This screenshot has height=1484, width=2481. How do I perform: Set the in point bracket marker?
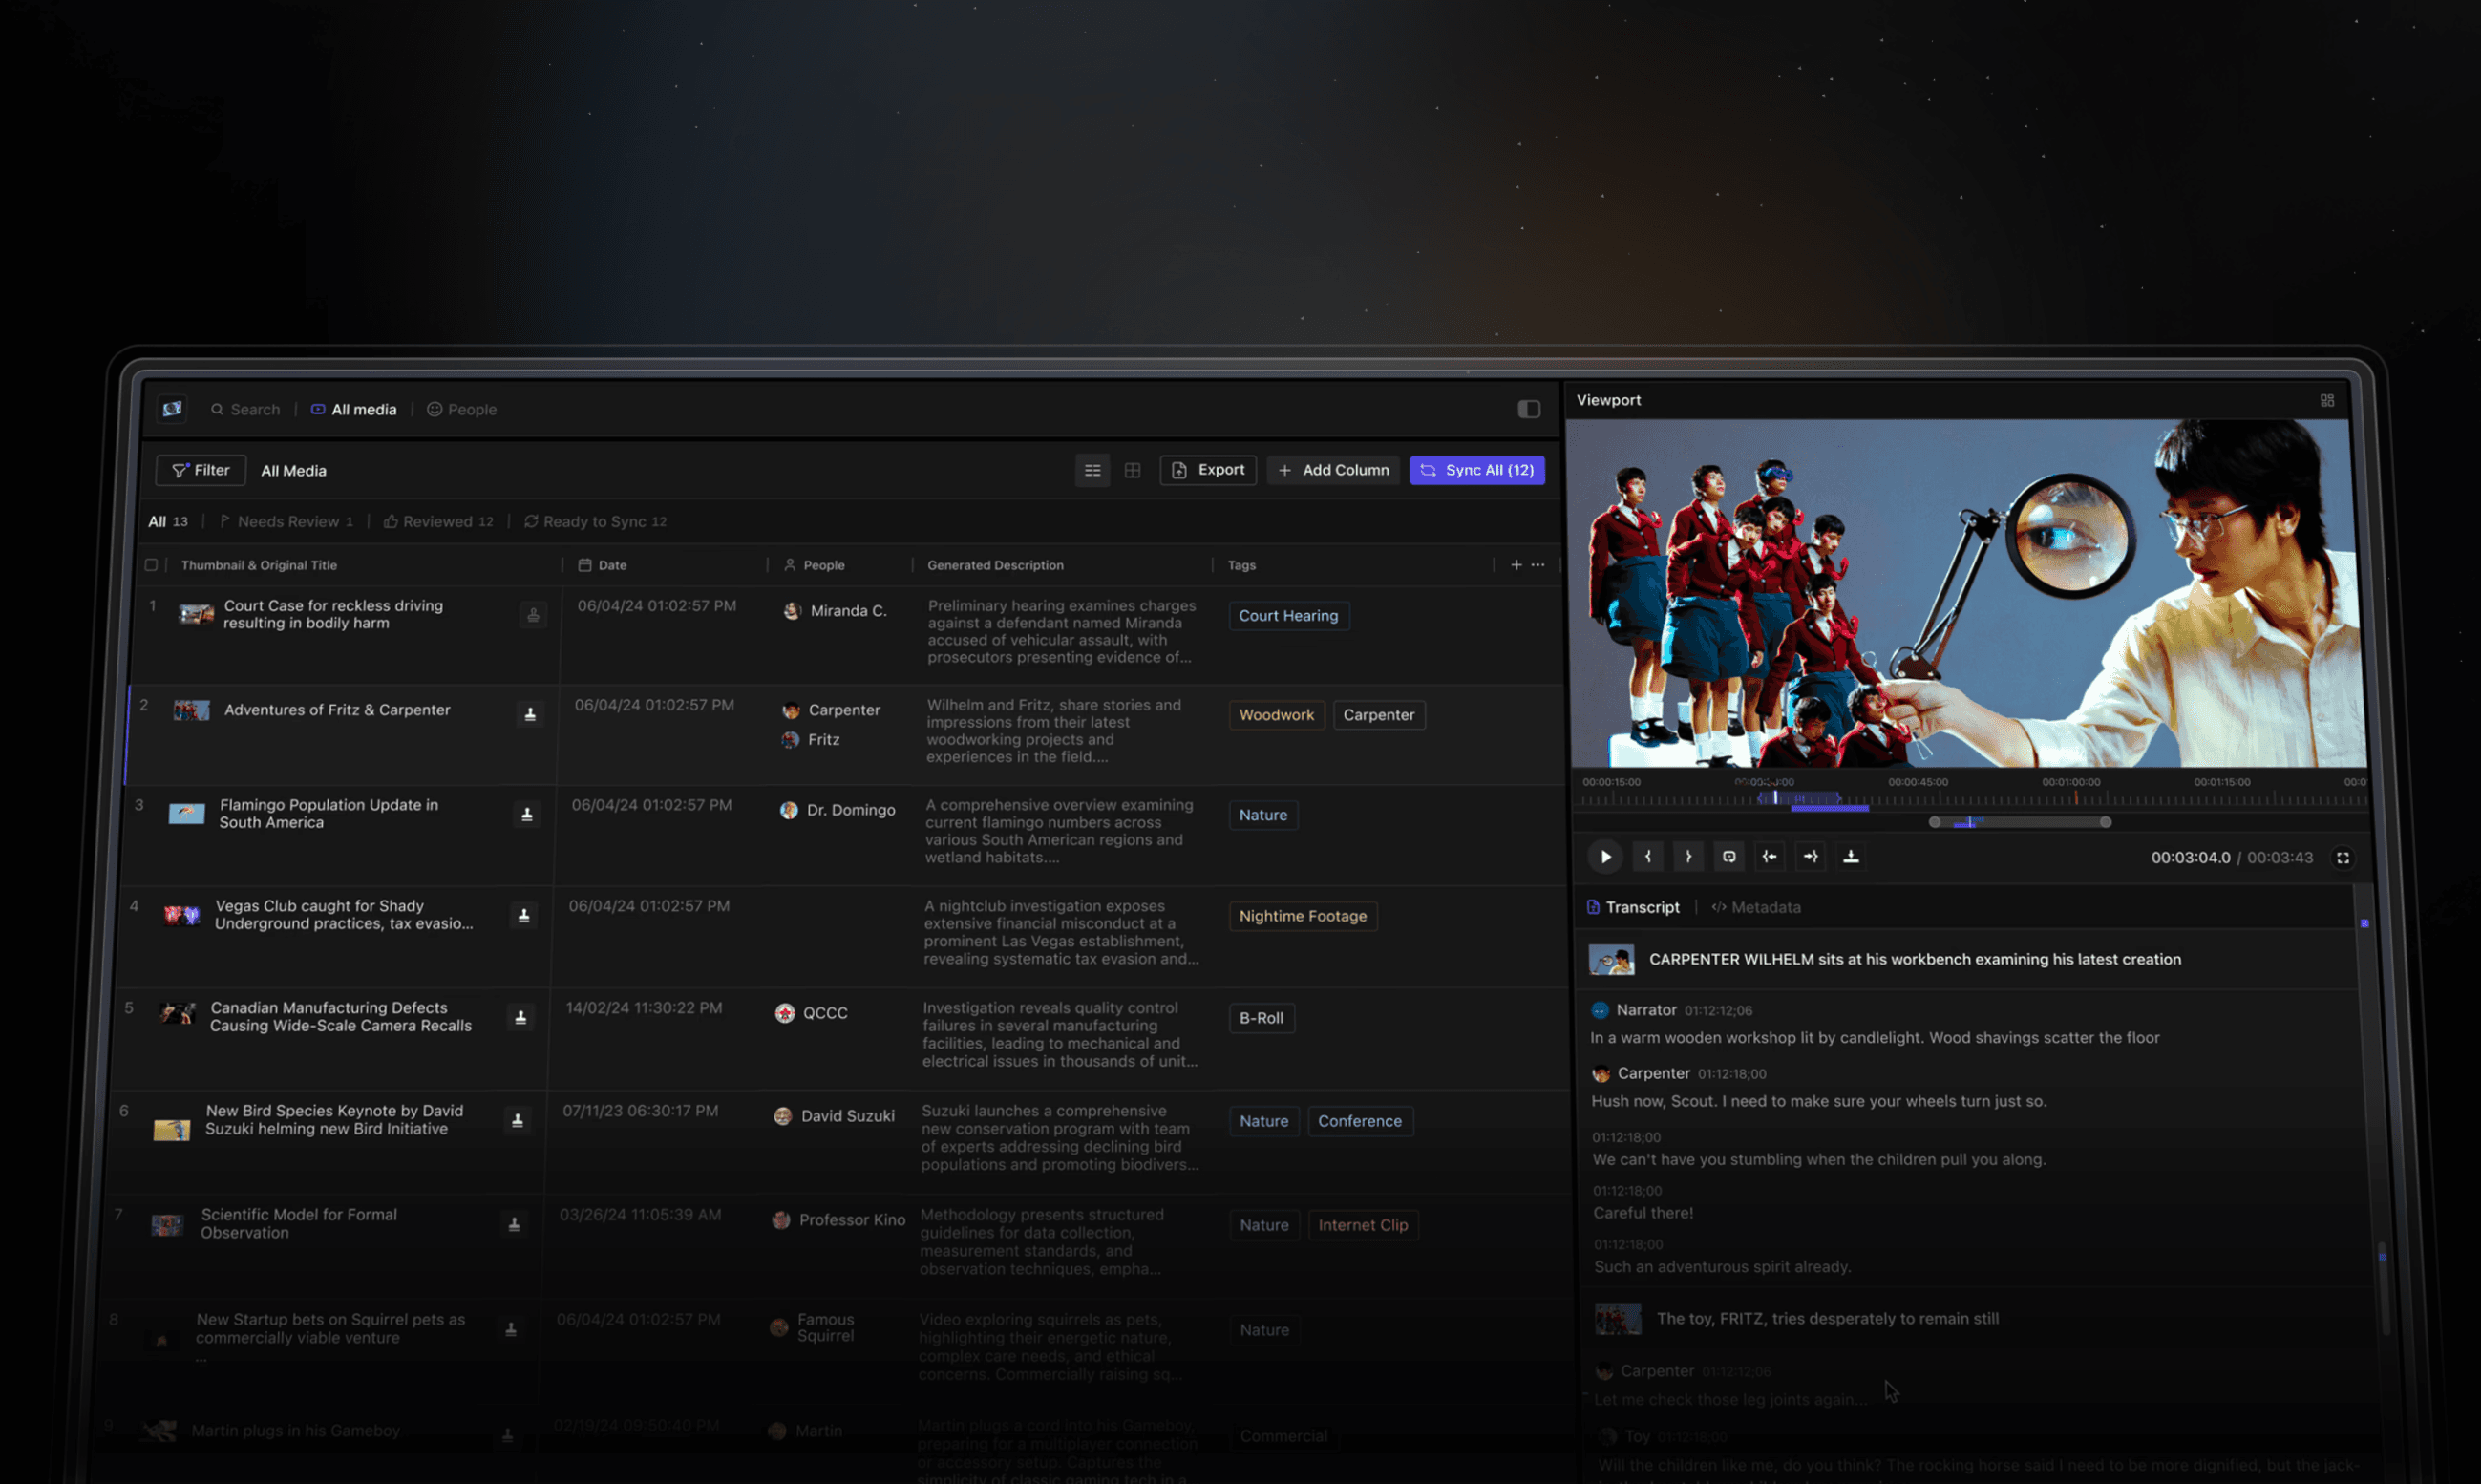point(1648,857)
